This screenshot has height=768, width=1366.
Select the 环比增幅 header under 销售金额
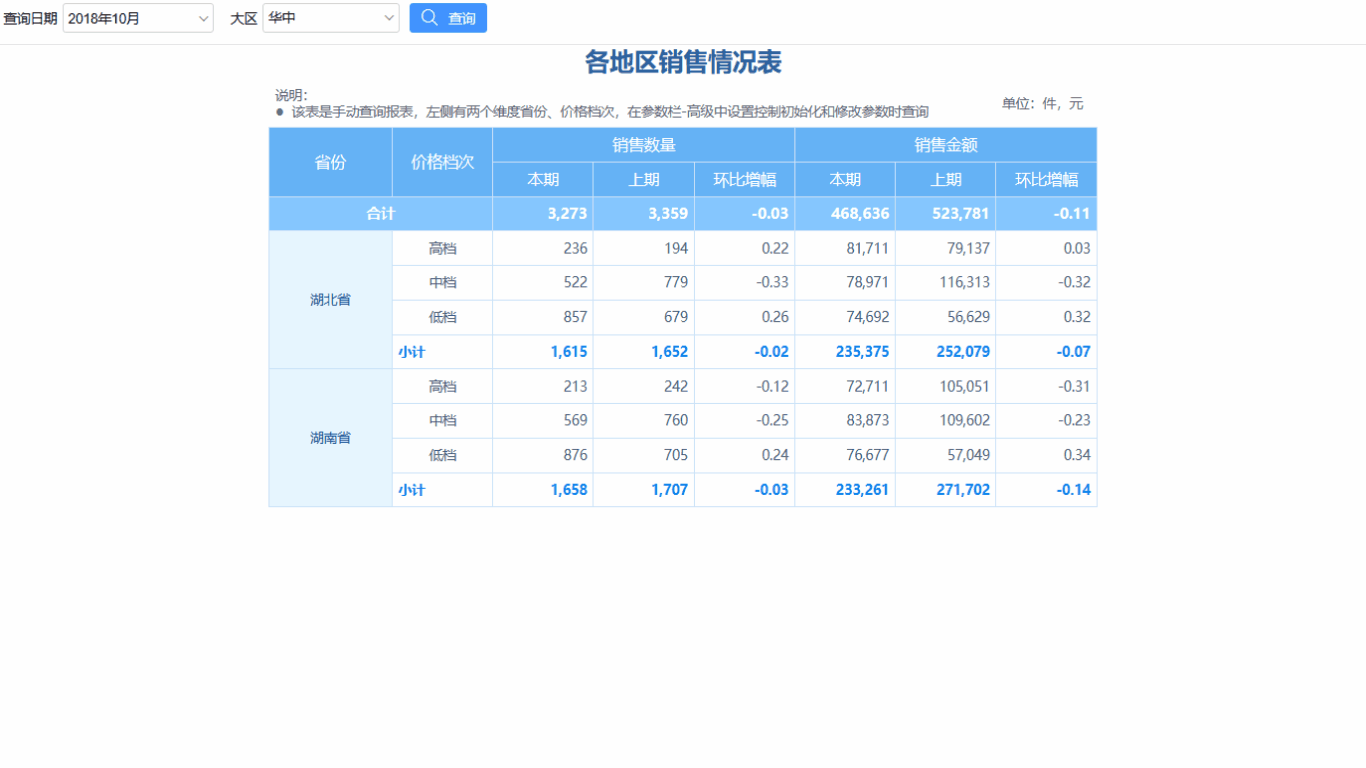[1045, 179]
